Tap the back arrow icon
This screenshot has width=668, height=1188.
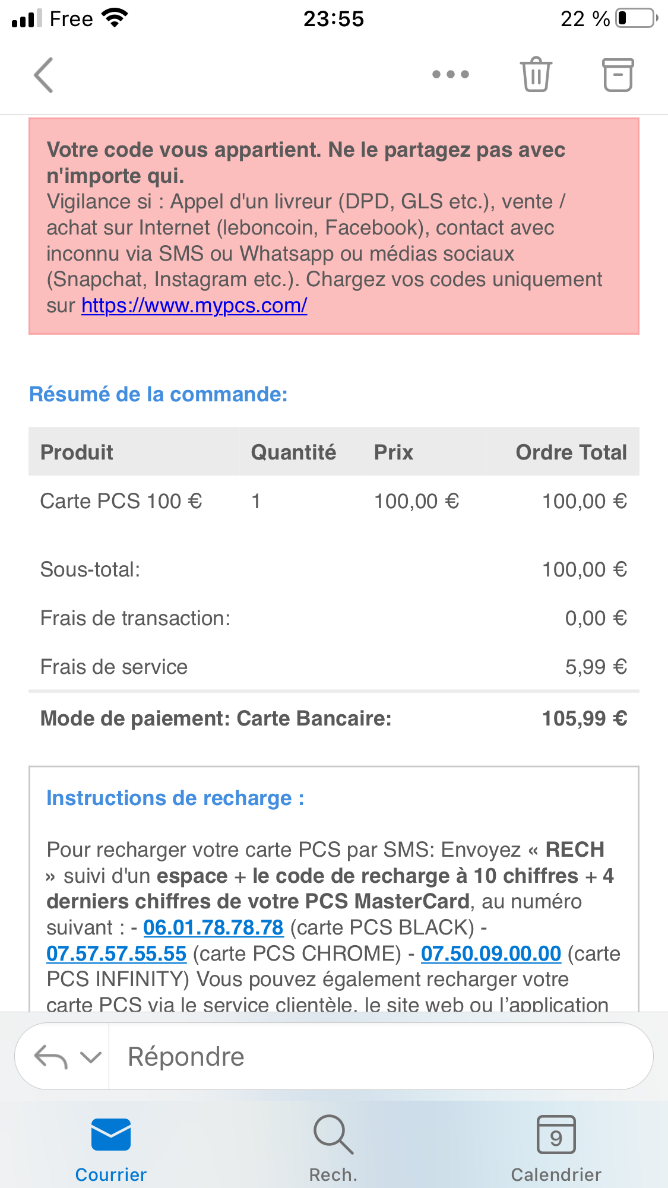[43, 75]
